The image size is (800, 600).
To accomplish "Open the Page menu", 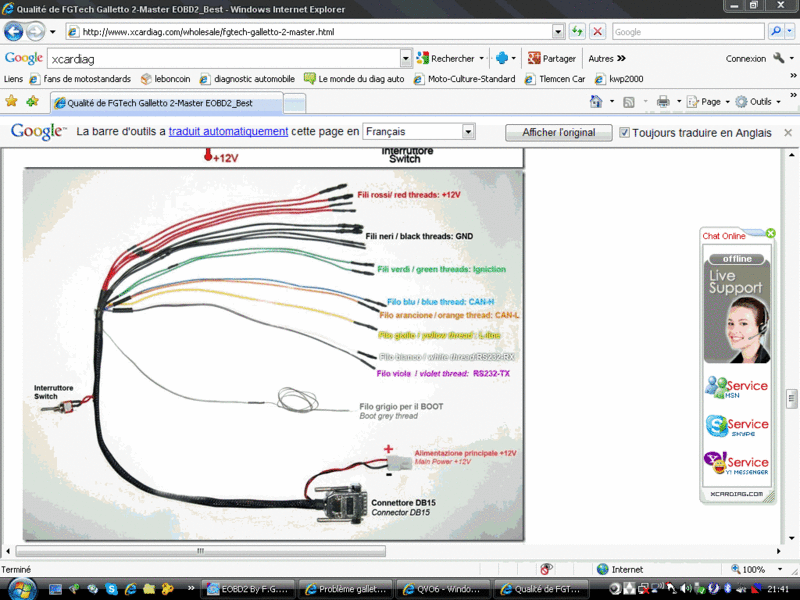I will 708,102.
